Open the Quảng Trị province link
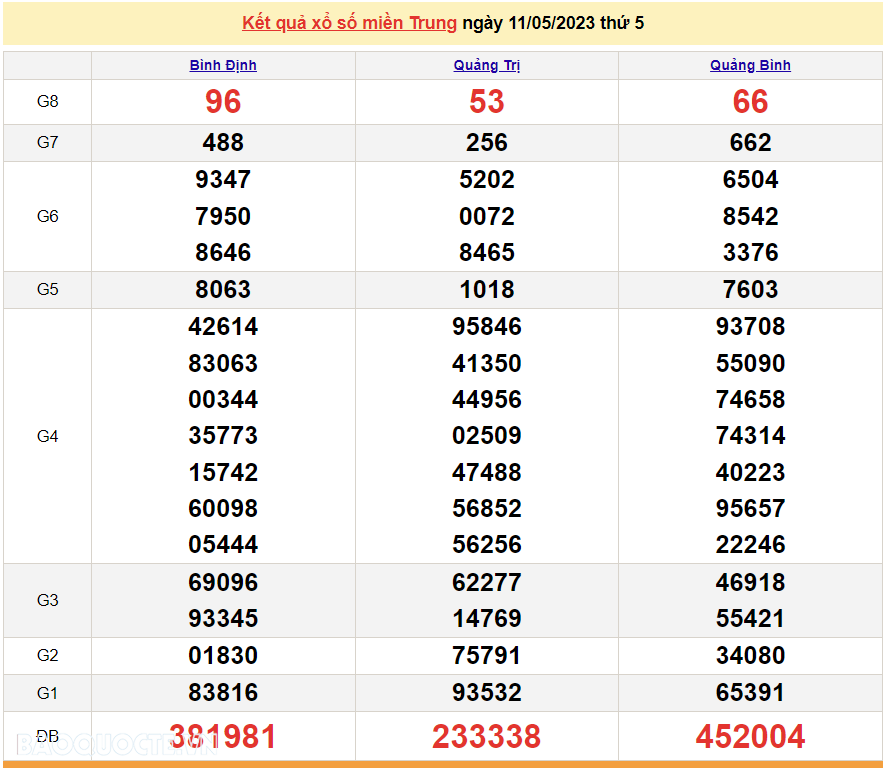Viewport: 886px width, 768px height. [x=487, y=65]
